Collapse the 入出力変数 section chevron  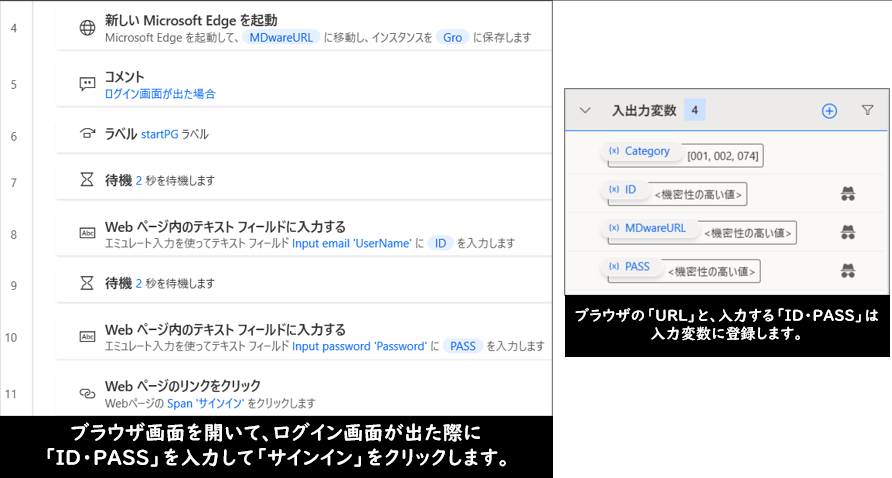click(585, 110)
